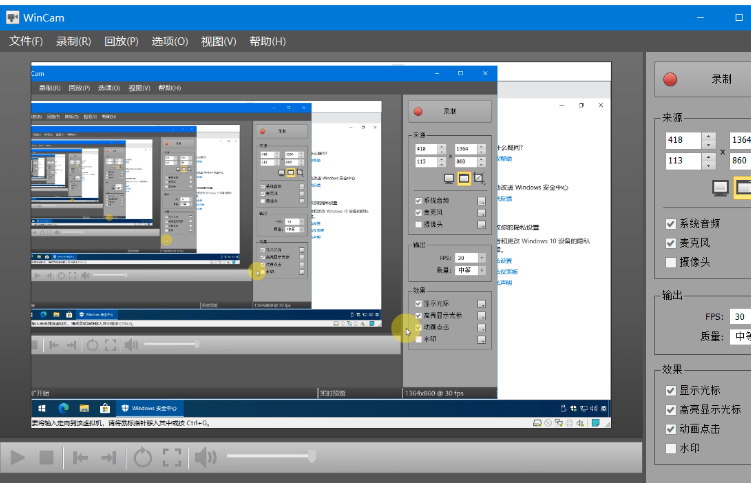Increase the 113 value with up arrow
The height and width of the screenshot is (483, 751).
tap(708, 157)
